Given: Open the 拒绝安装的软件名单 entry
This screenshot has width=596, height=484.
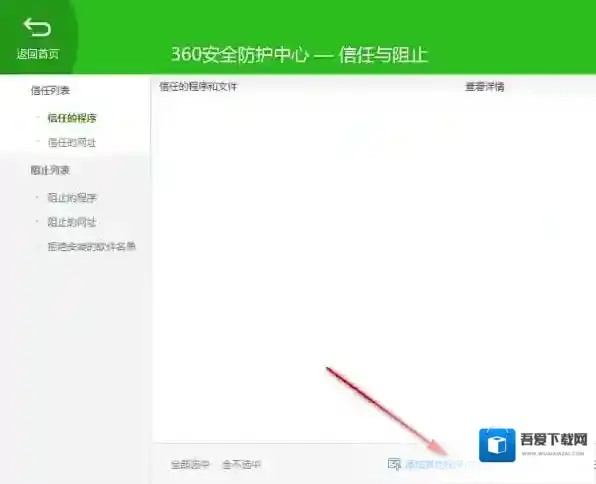Looking at the screenshot, I should pyautogui.click(x=92, y=247).
